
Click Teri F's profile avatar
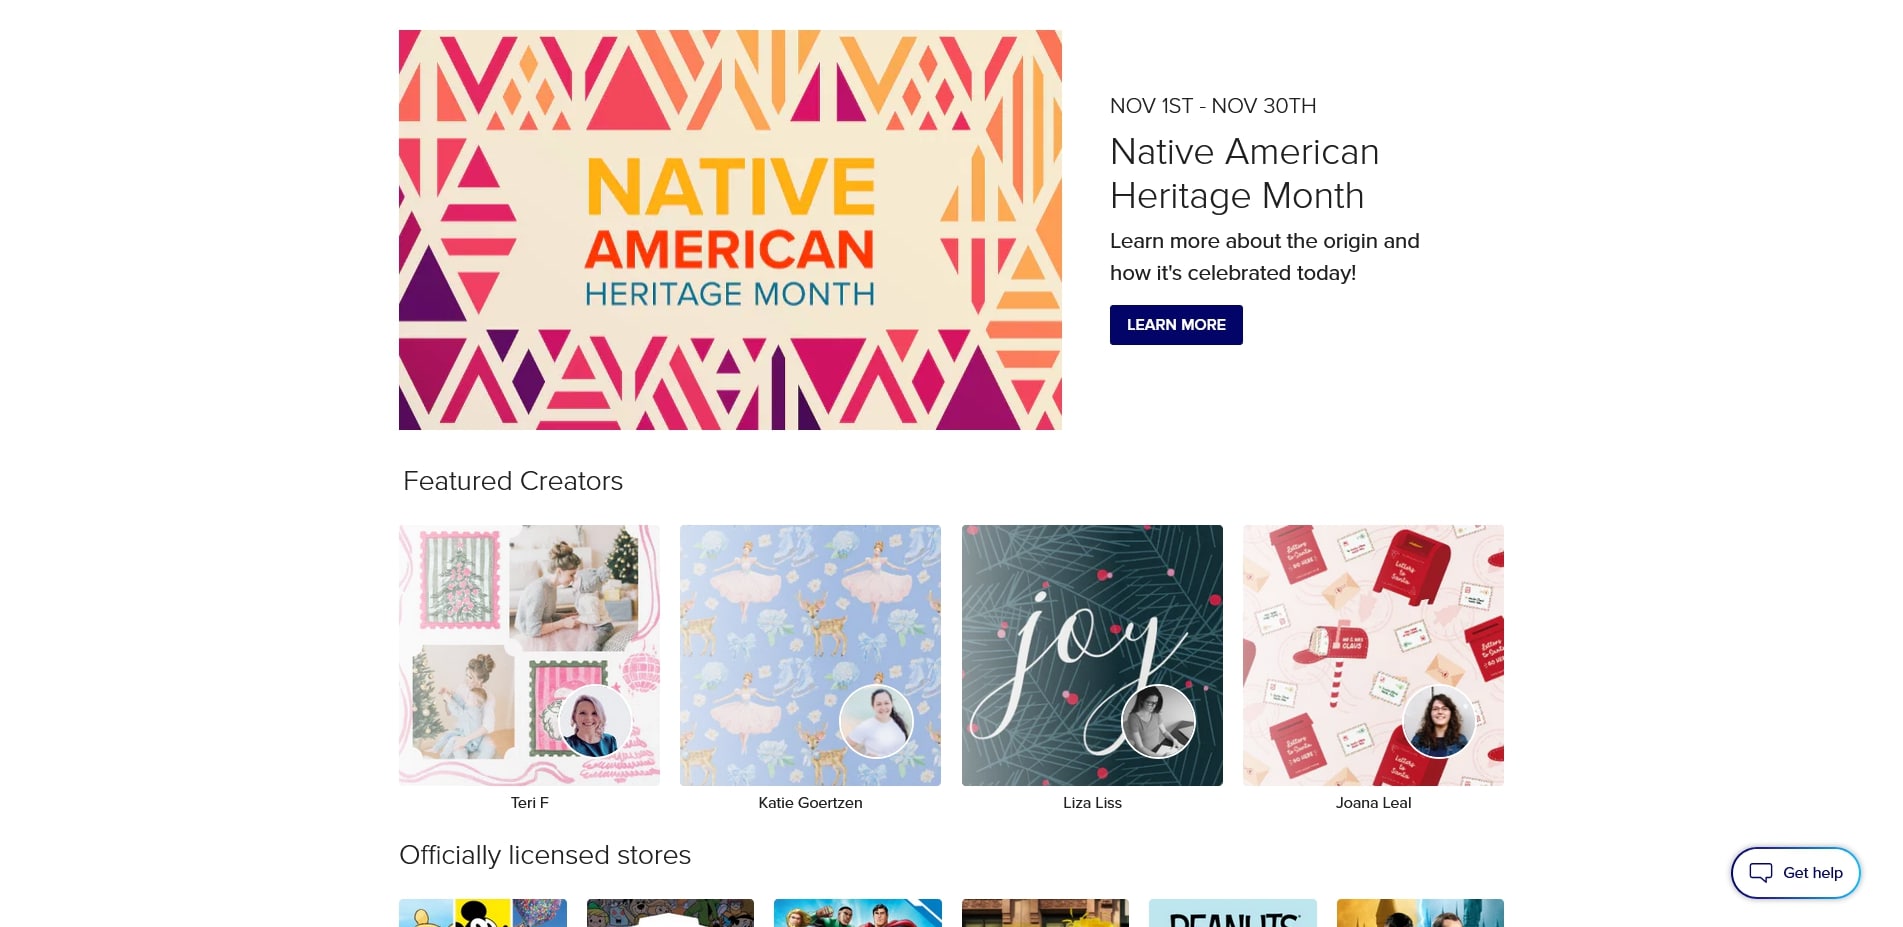(x=594, y=721)
